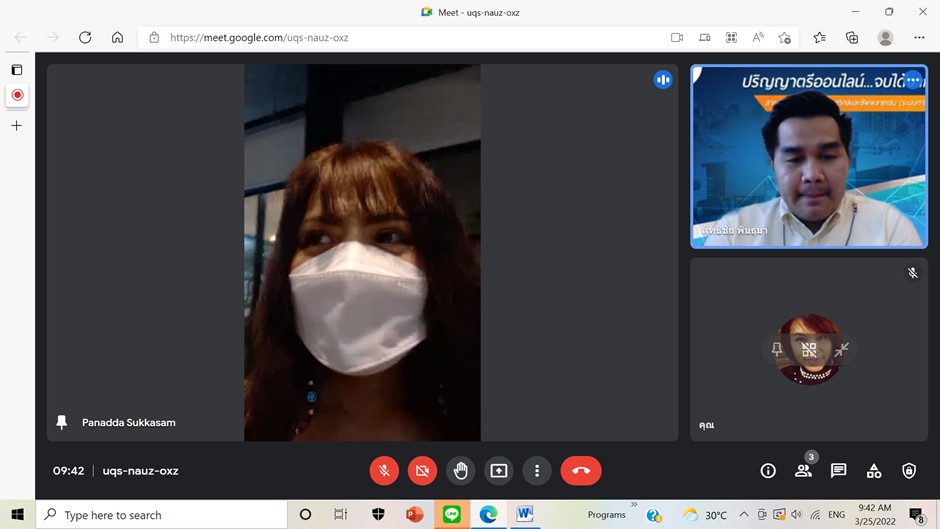Turn on the camera in Meet

[422, 471]
